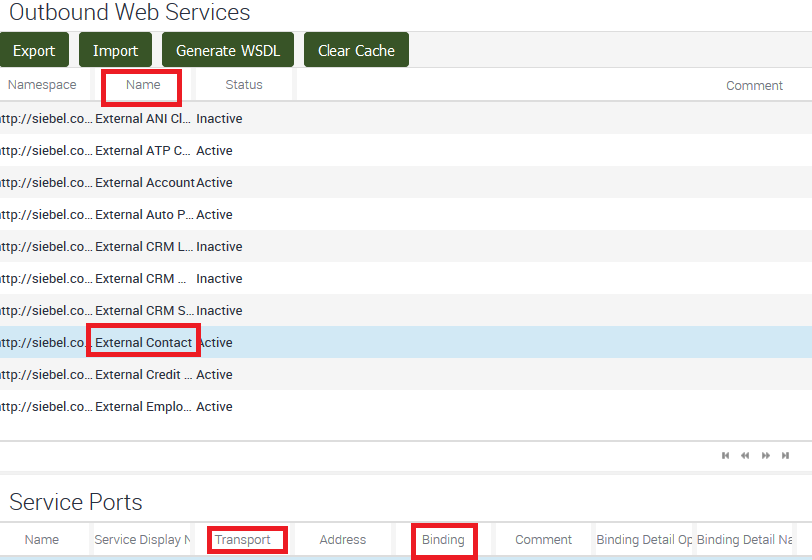Sort by Name column in Outbound Web Services

(x=143, y=84)
